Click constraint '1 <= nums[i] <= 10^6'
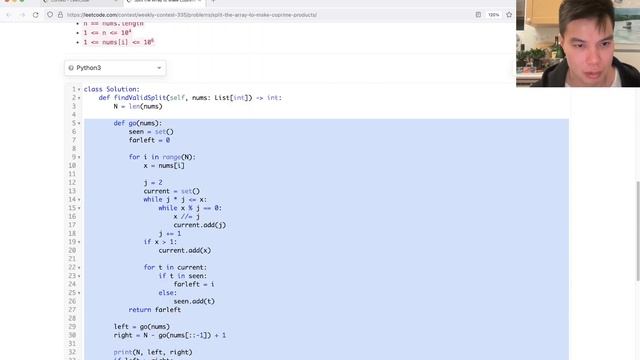 coord(118,42)
